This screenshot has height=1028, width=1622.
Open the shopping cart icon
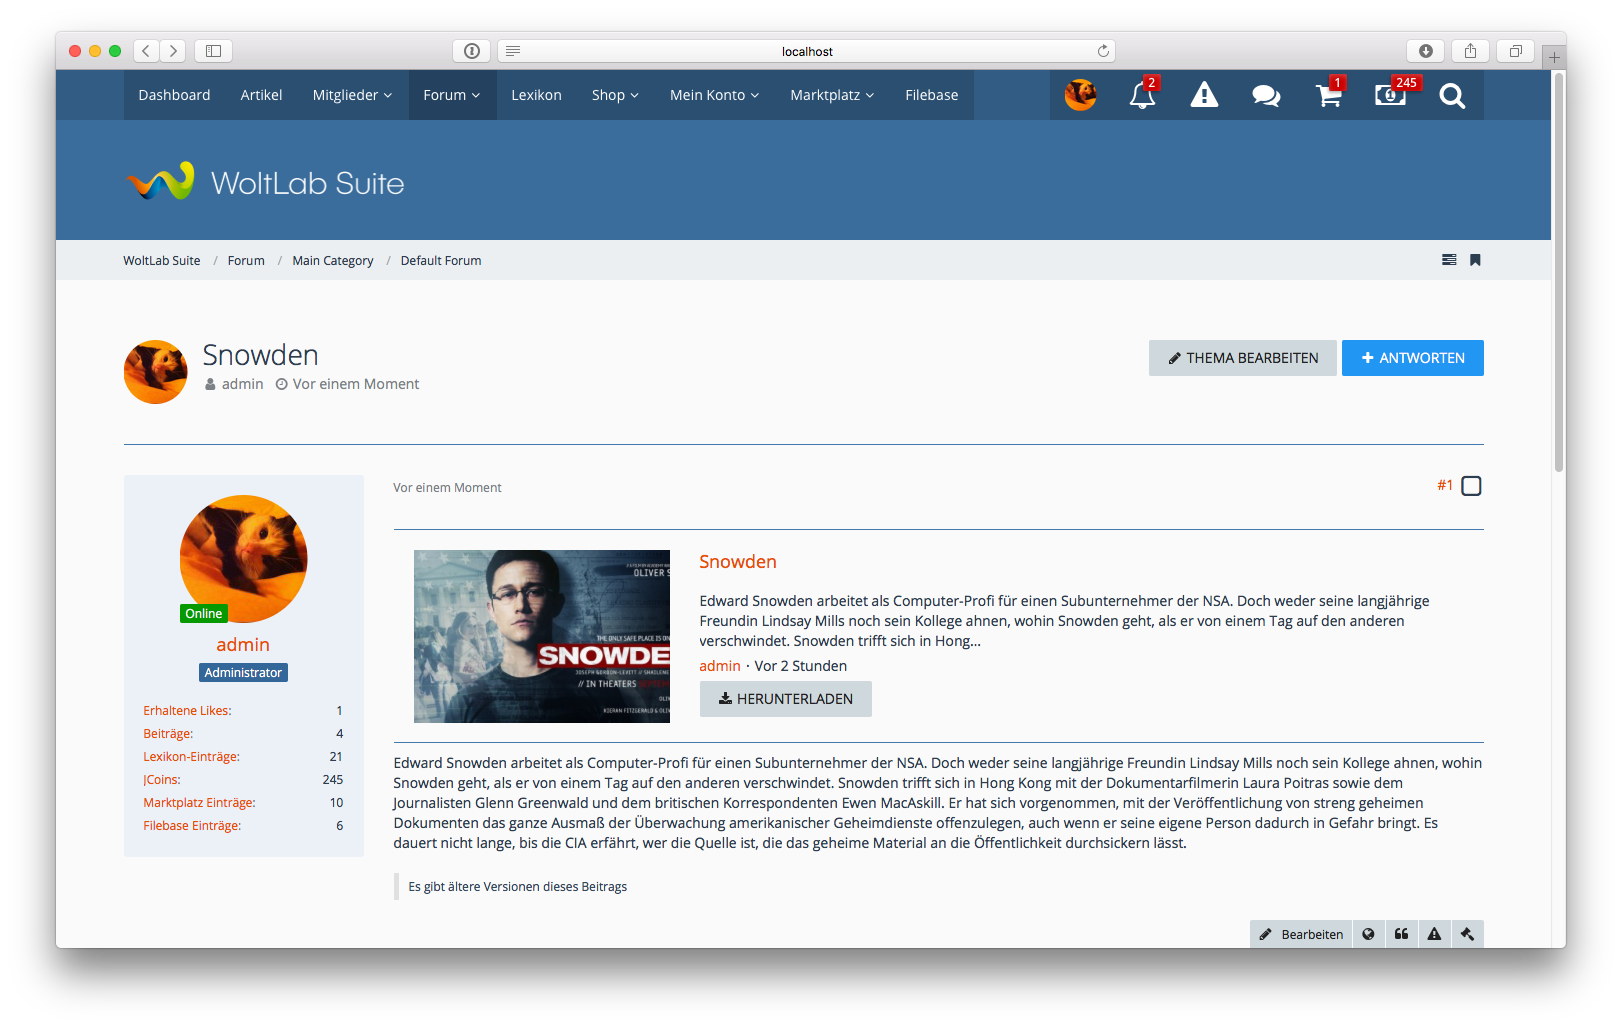tap(1328, 96)
